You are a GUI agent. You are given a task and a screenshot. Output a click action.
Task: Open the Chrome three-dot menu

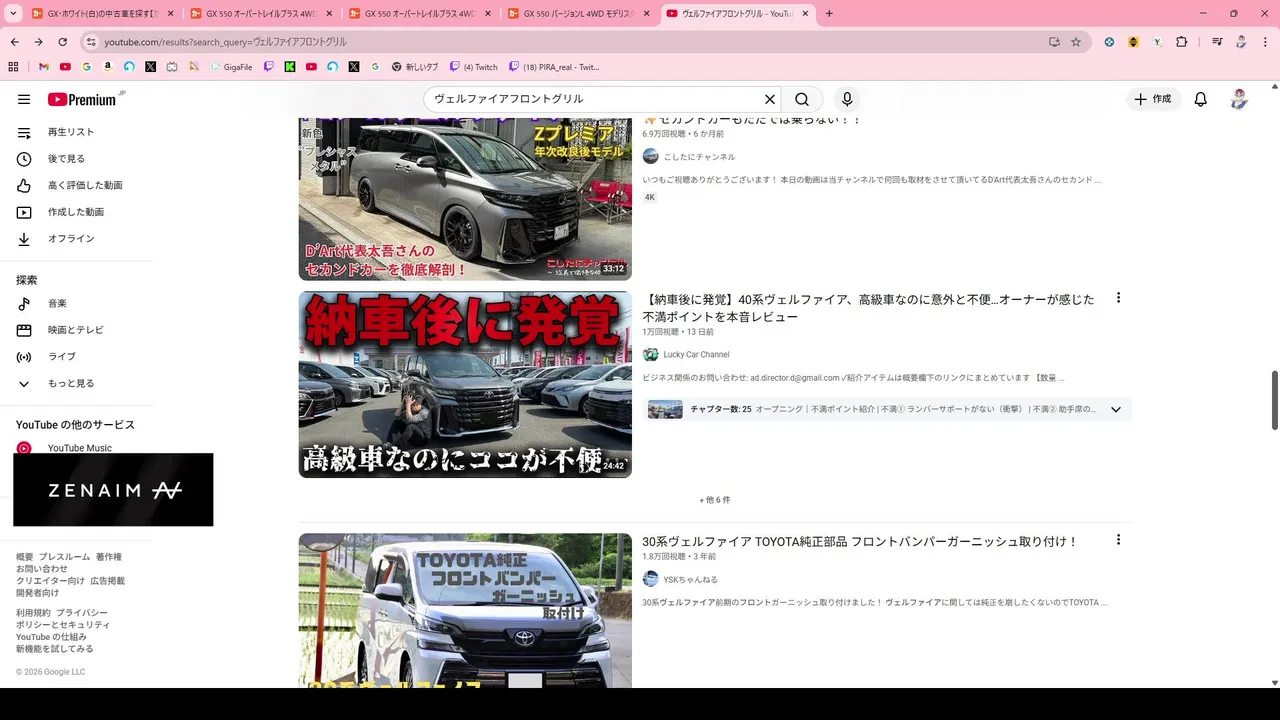click(x=1265, y=42)
